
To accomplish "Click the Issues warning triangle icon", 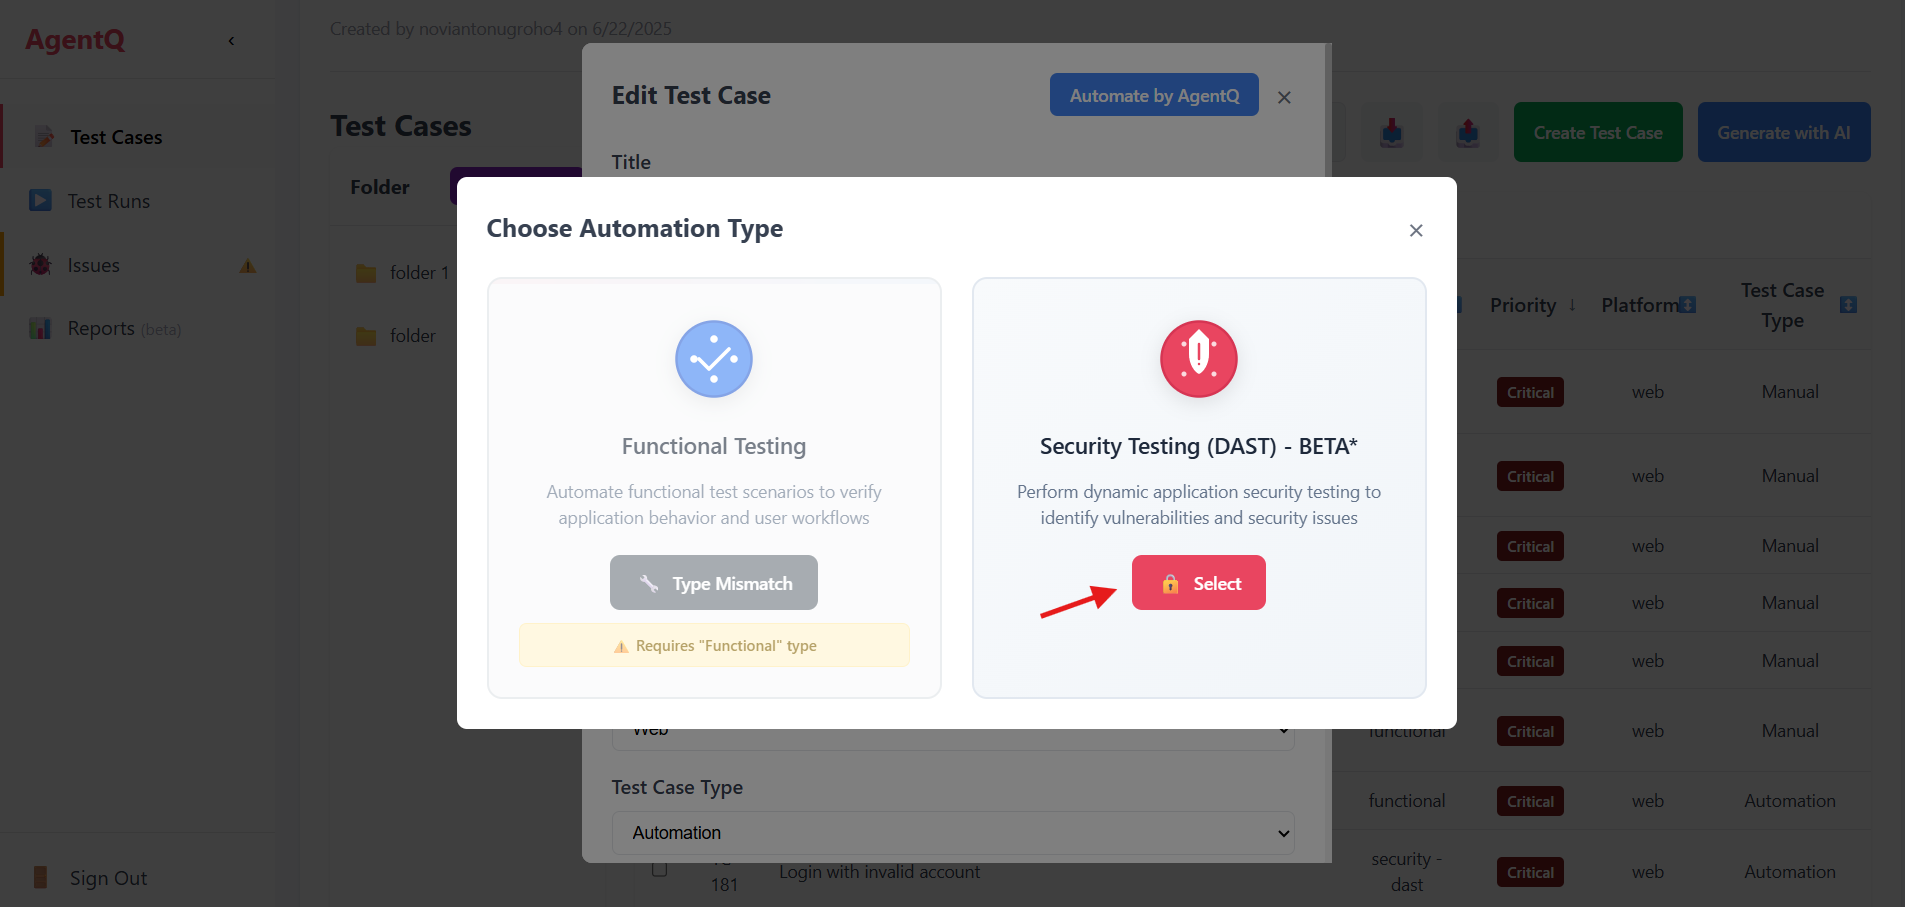I will pos(247,266).
